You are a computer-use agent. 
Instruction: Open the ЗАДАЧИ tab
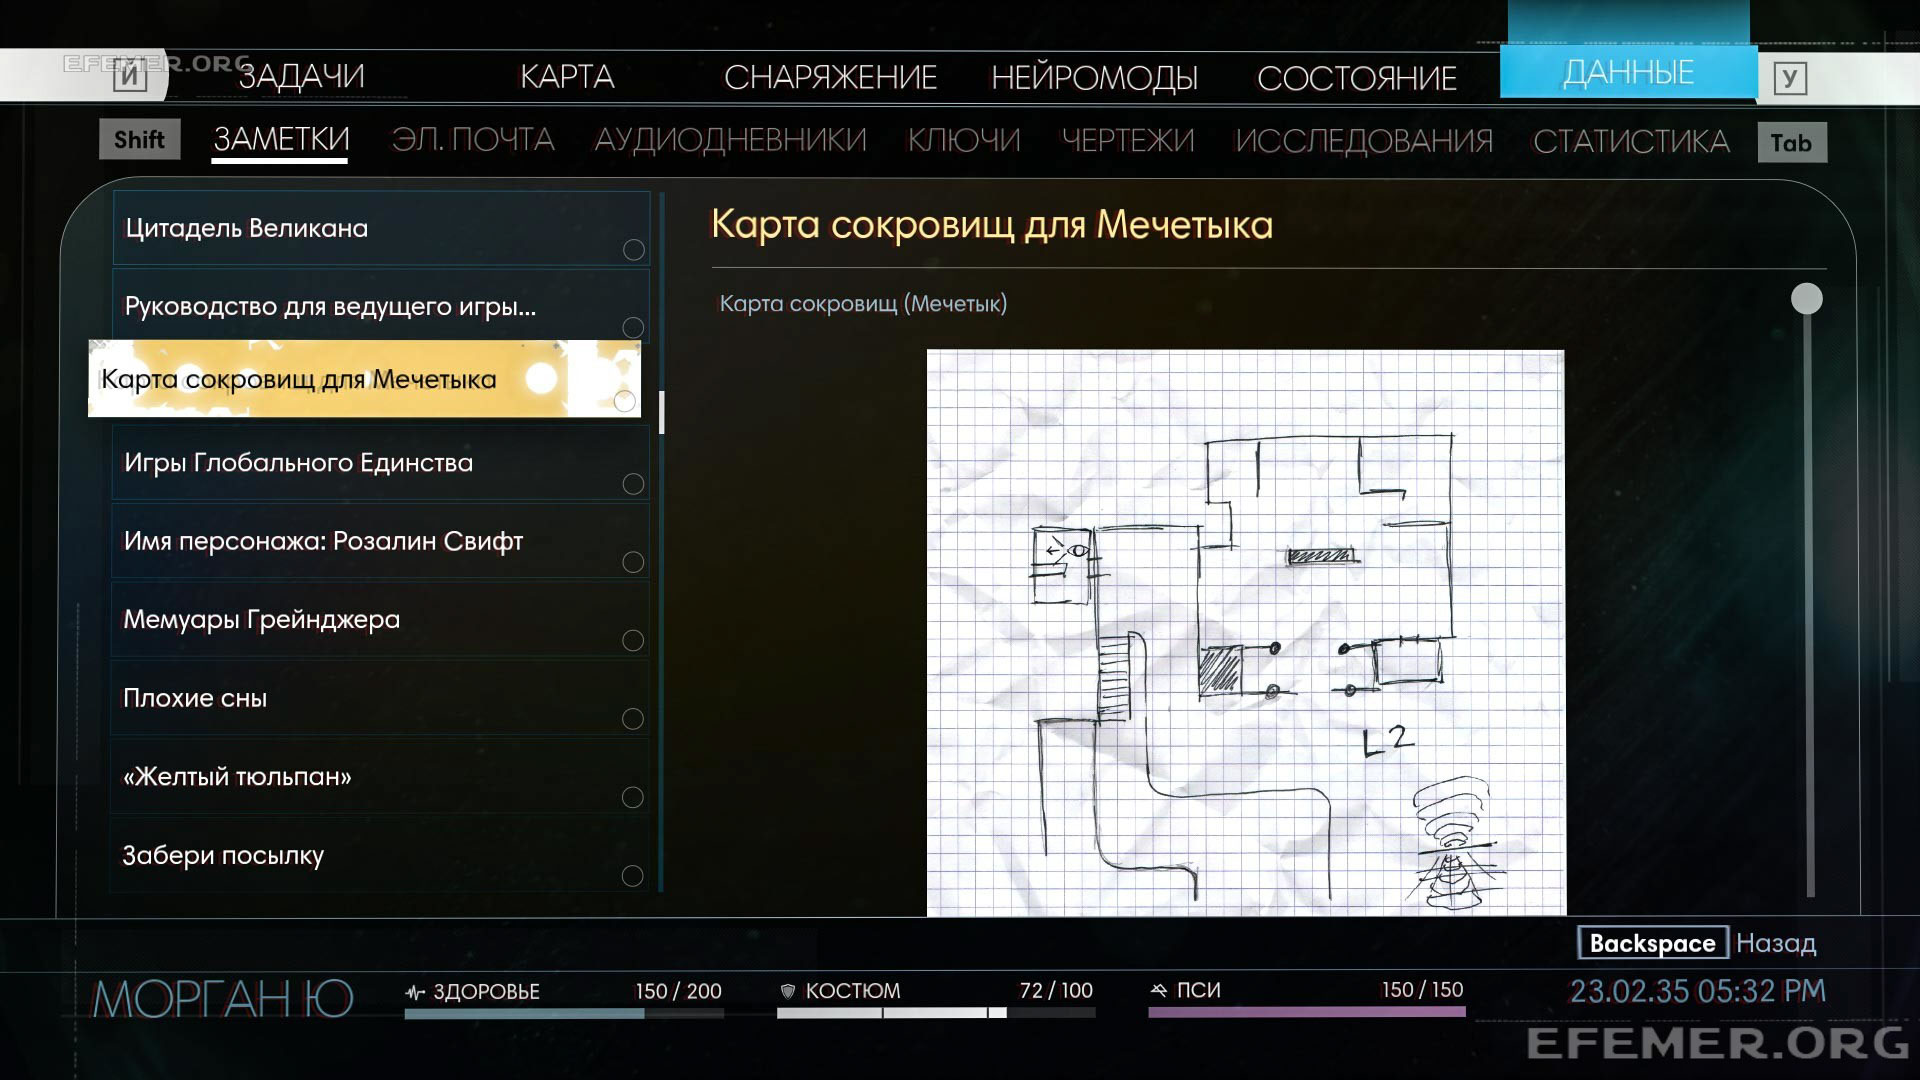click(301, 77)
